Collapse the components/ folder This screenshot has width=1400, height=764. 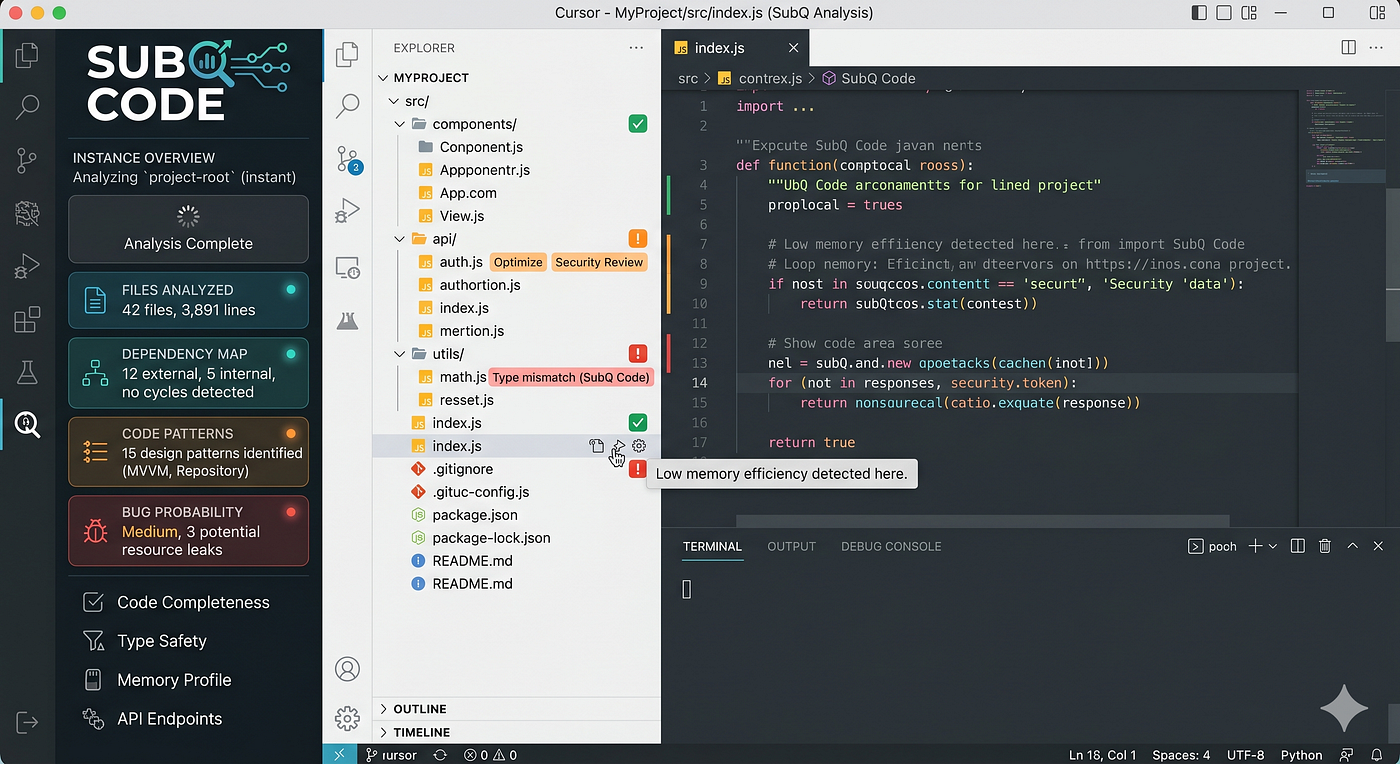click(399, 124)
